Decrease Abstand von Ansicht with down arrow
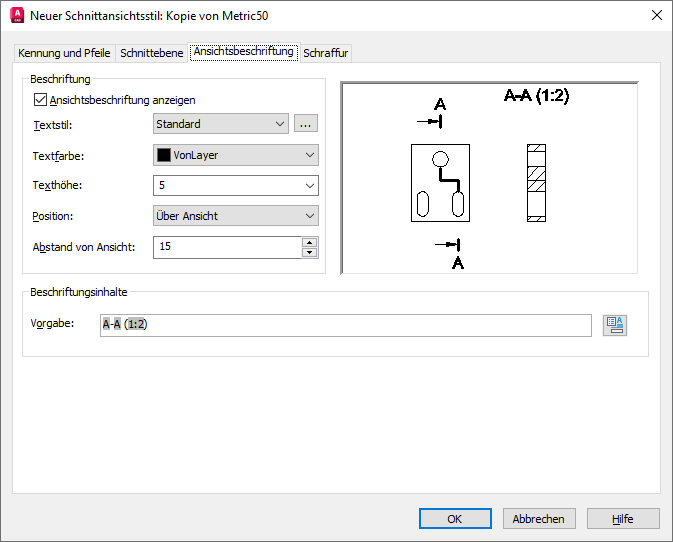The image size is (673, 542). click(x=309, y=252)
